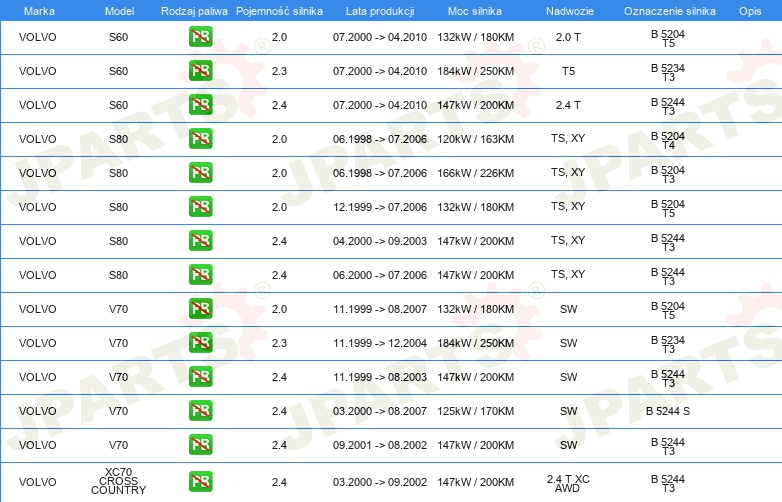Select 132kW / 180KM in the V70 row

click(x=475, y=309)
